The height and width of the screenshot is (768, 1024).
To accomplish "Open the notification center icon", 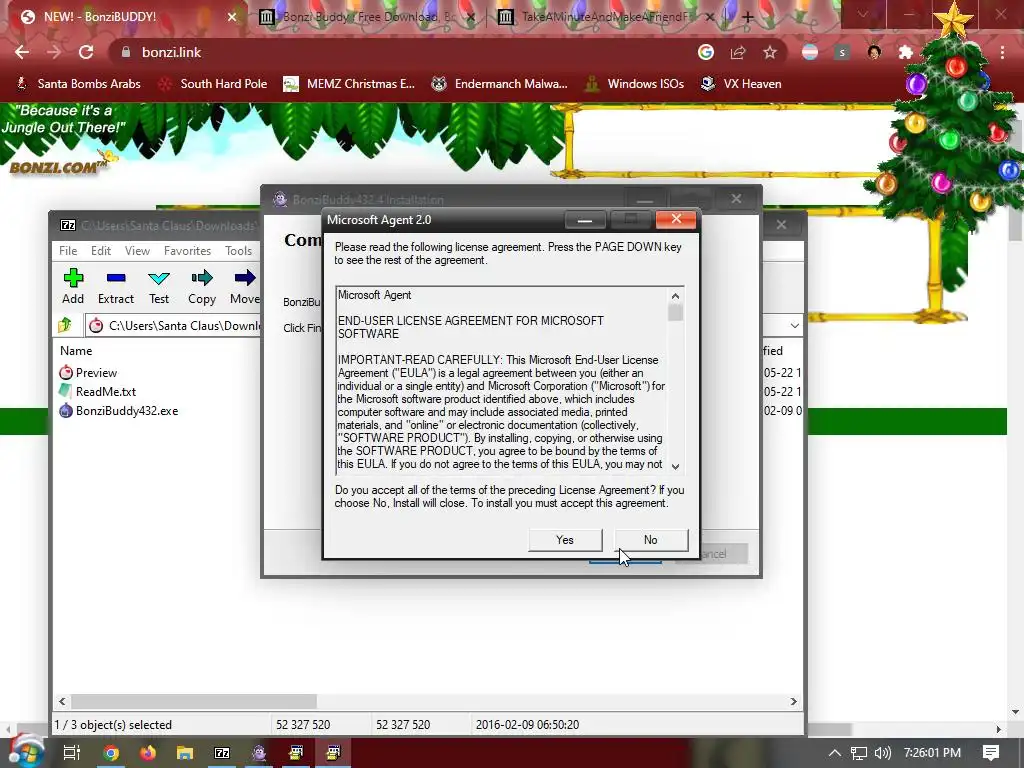I will pos(991,753).
